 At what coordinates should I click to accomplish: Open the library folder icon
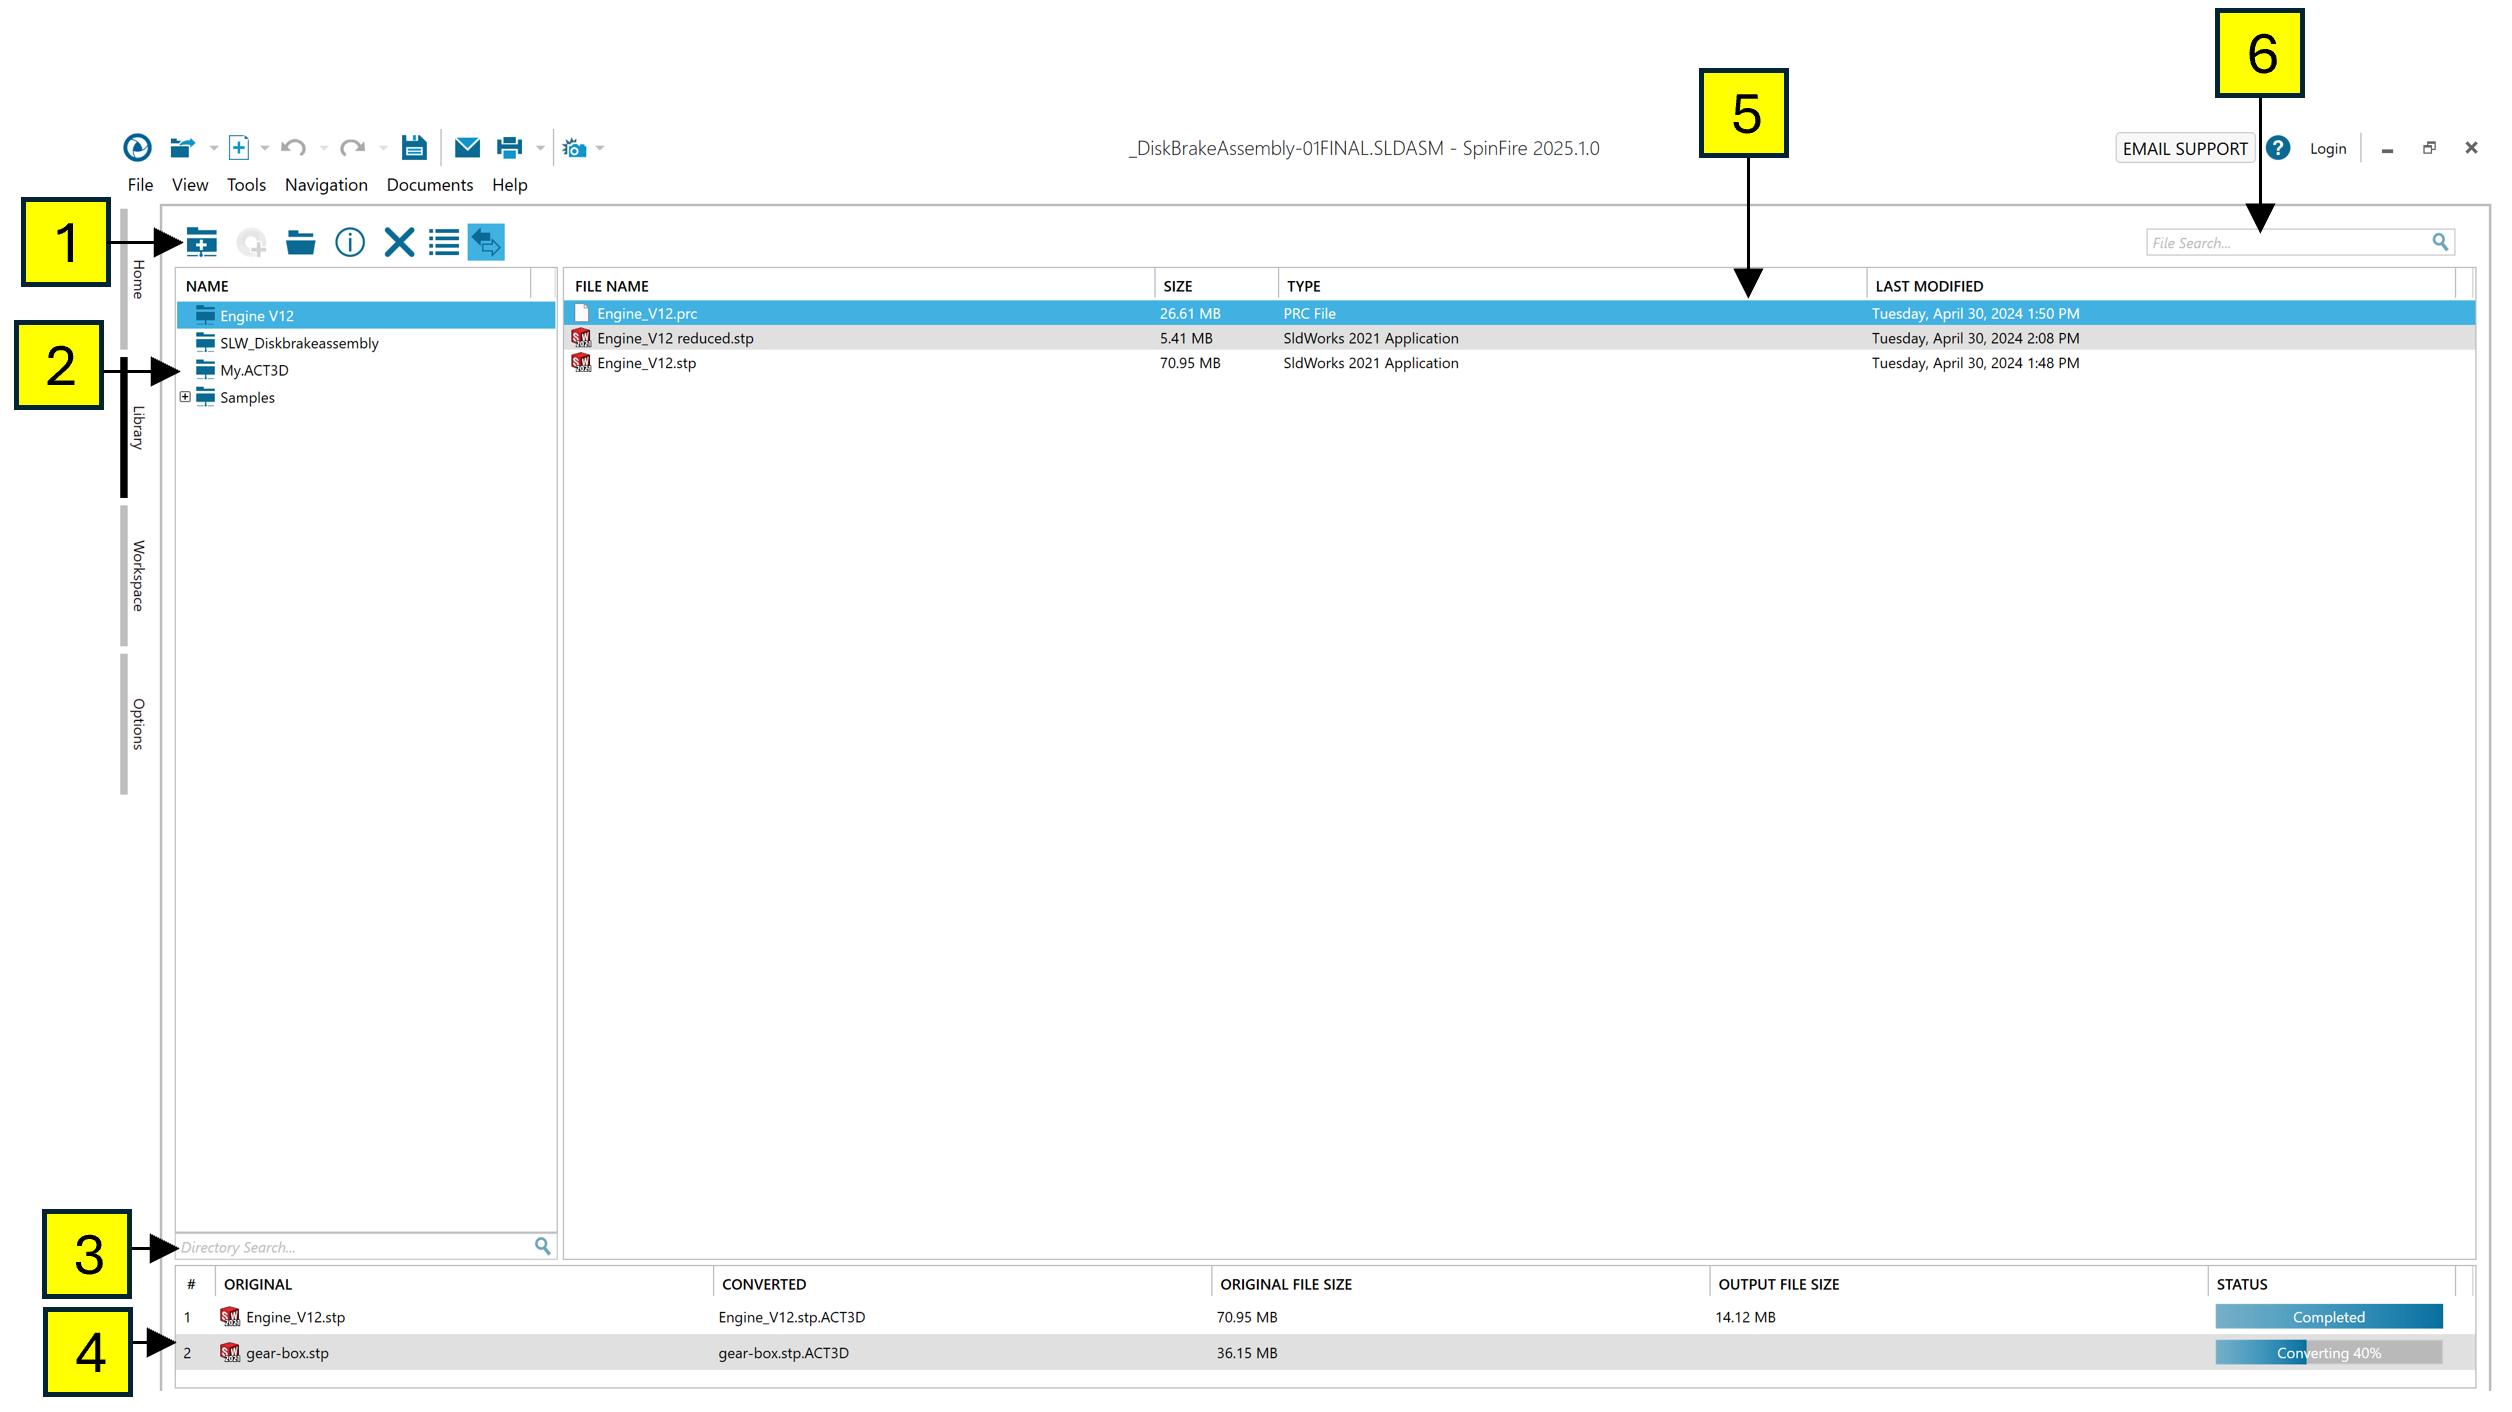click(x=300, y=242)
